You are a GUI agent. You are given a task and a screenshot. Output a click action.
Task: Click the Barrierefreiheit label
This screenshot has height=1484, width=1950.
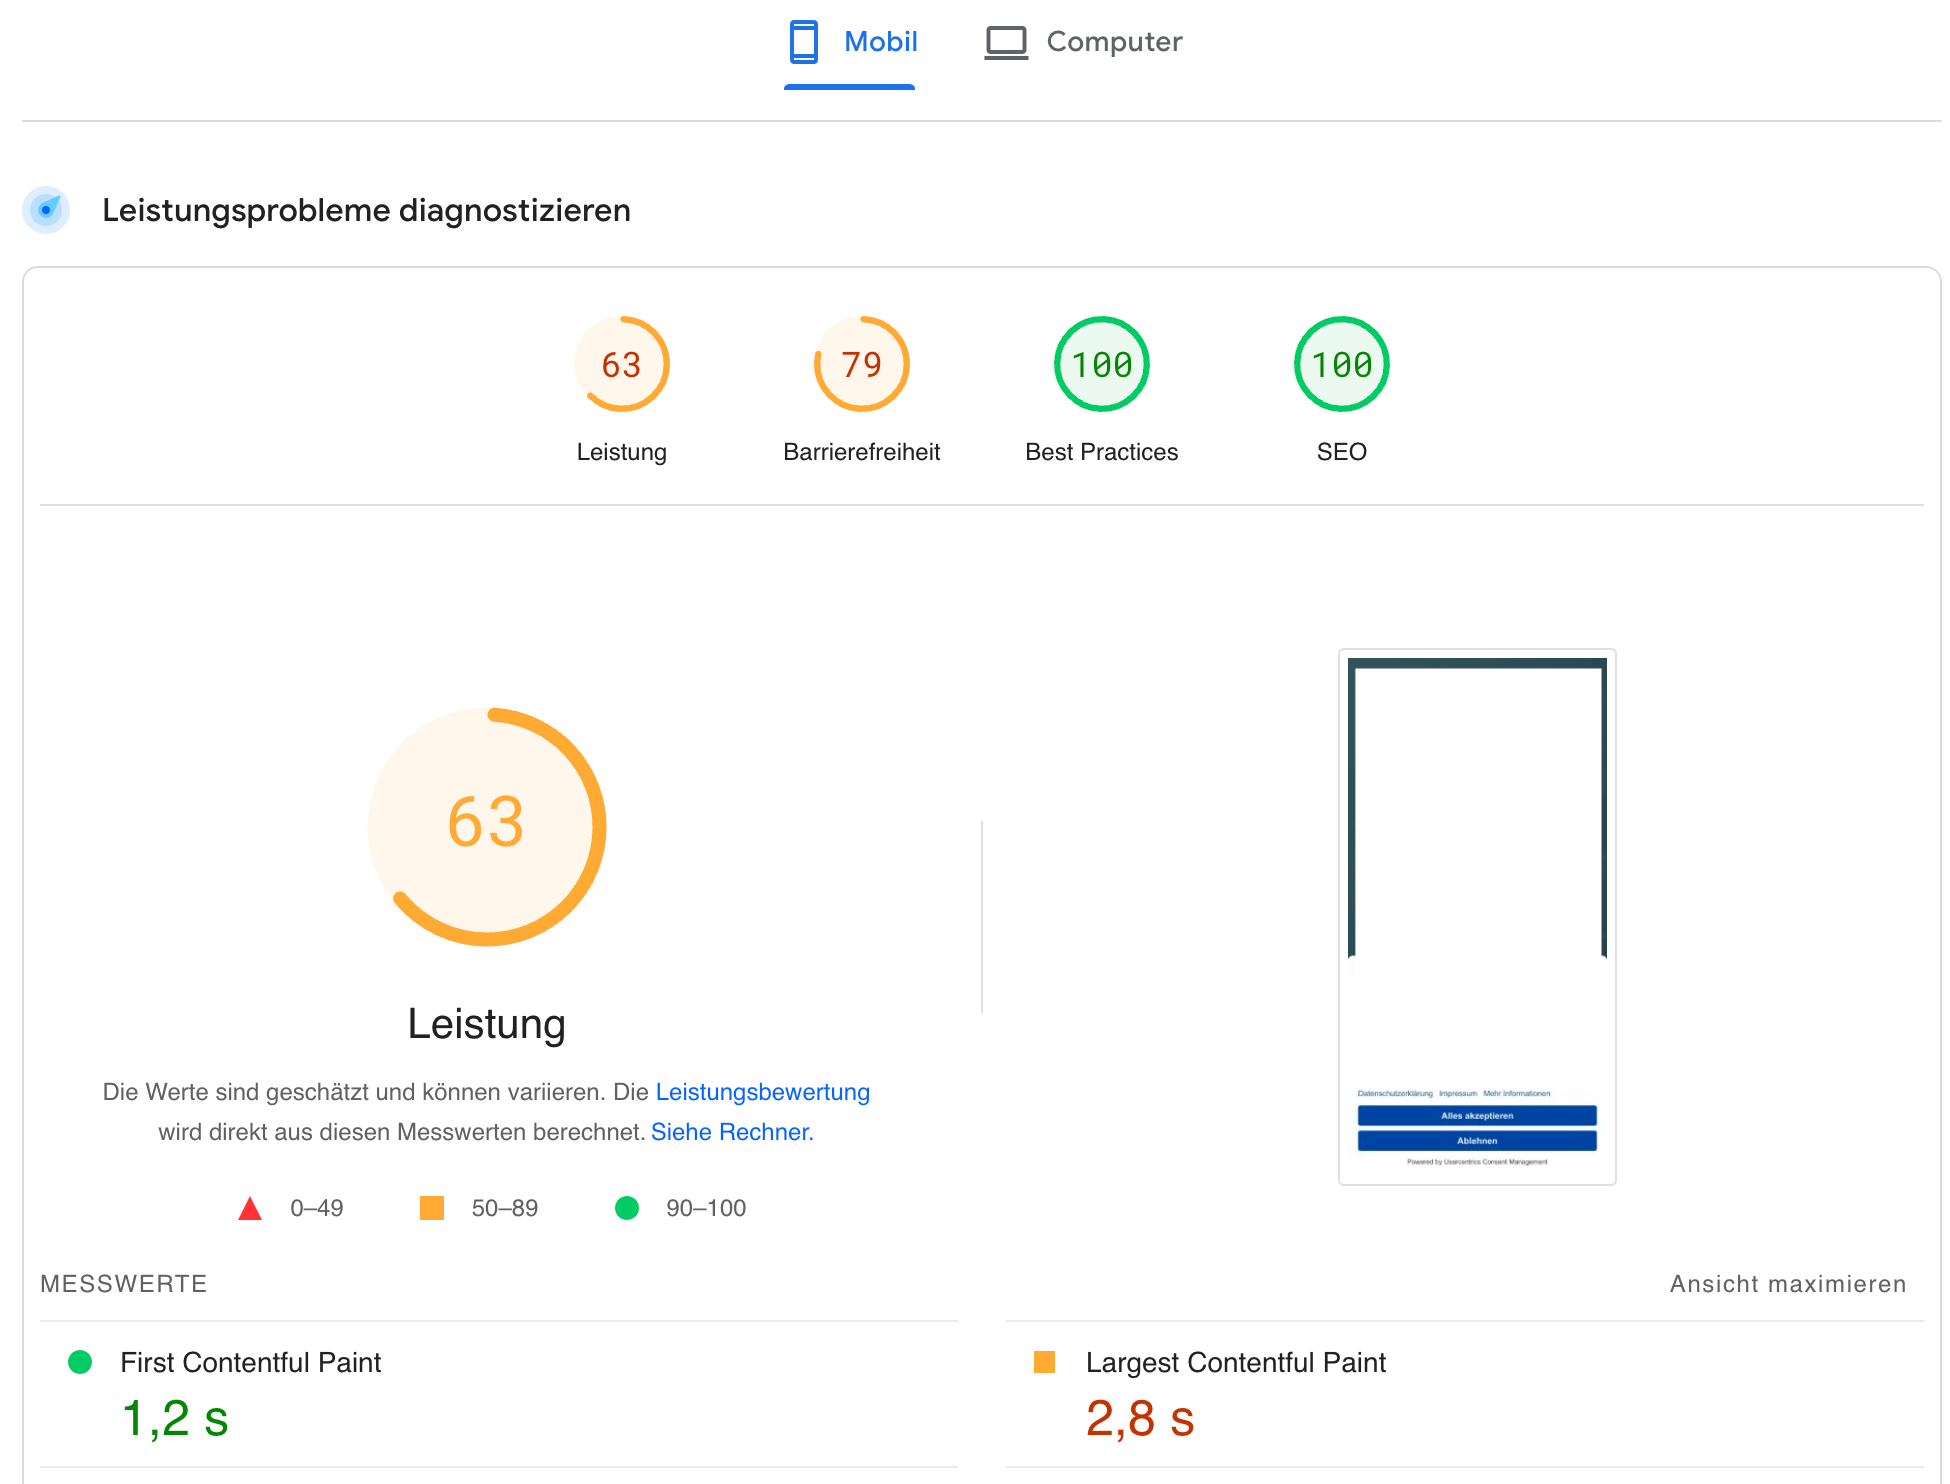pyautogui.click(x=861, y=452)
